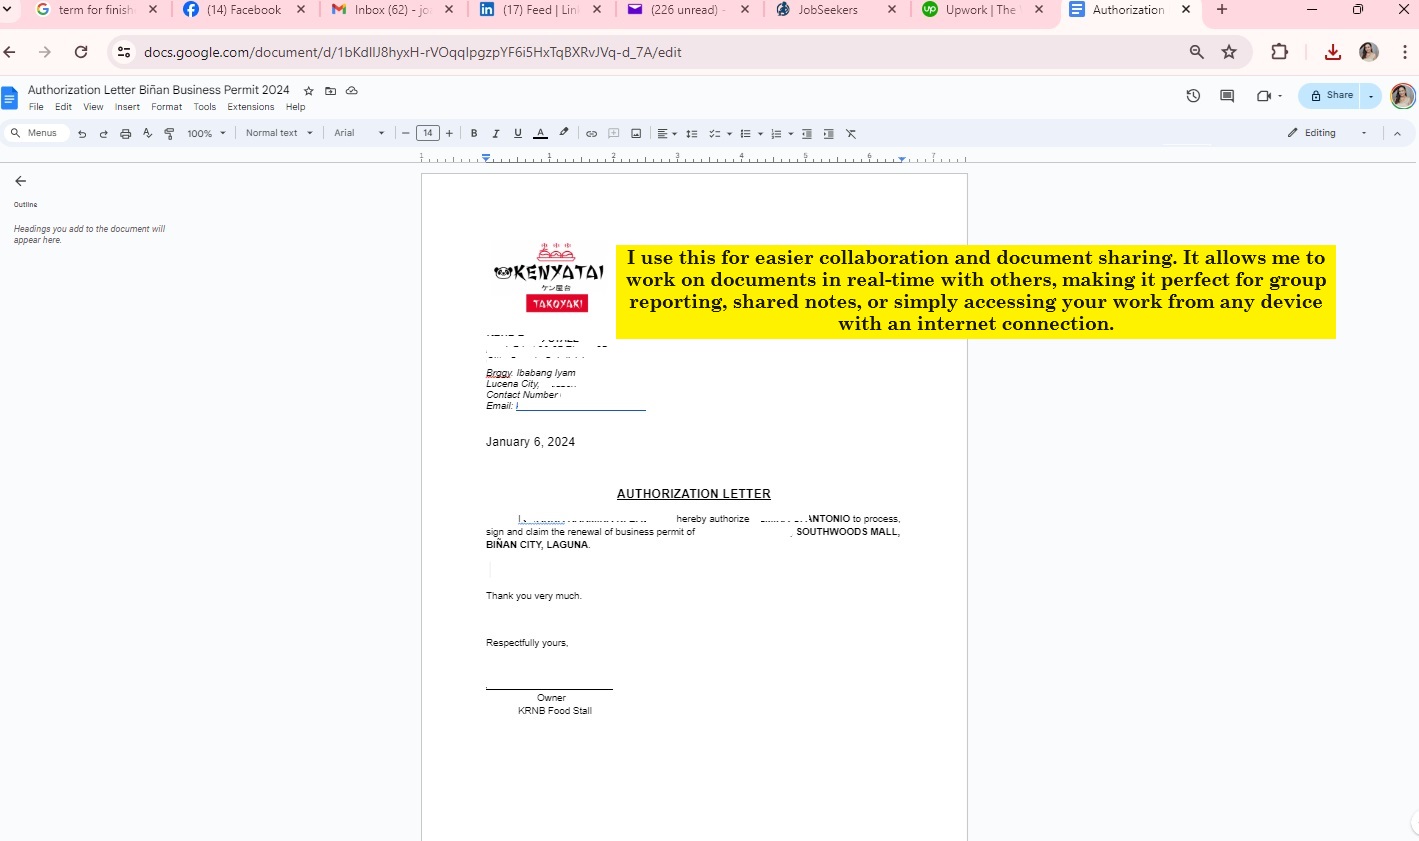Add a comment using the toolbar icon
Screen dimensions: 1419x841
coord(614,133)
